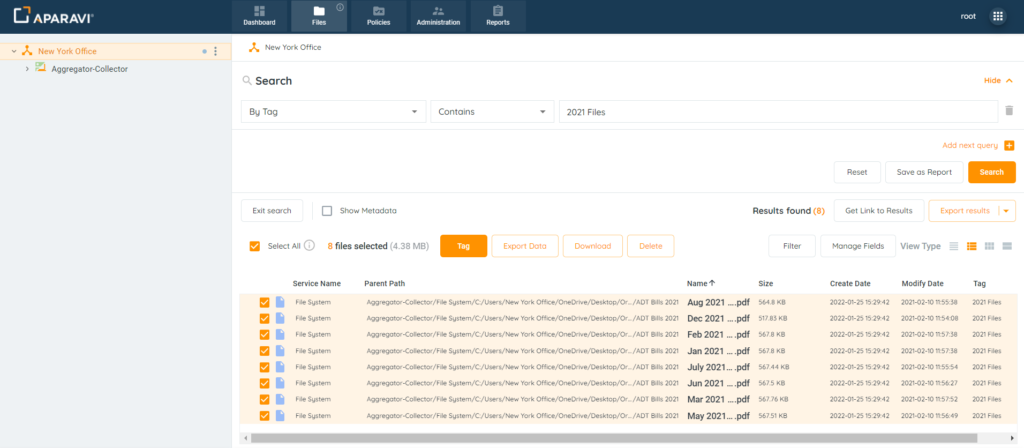Enable the Show Metadata checkbox
This screenshot has height=448, width=1024.
[327, 211]
